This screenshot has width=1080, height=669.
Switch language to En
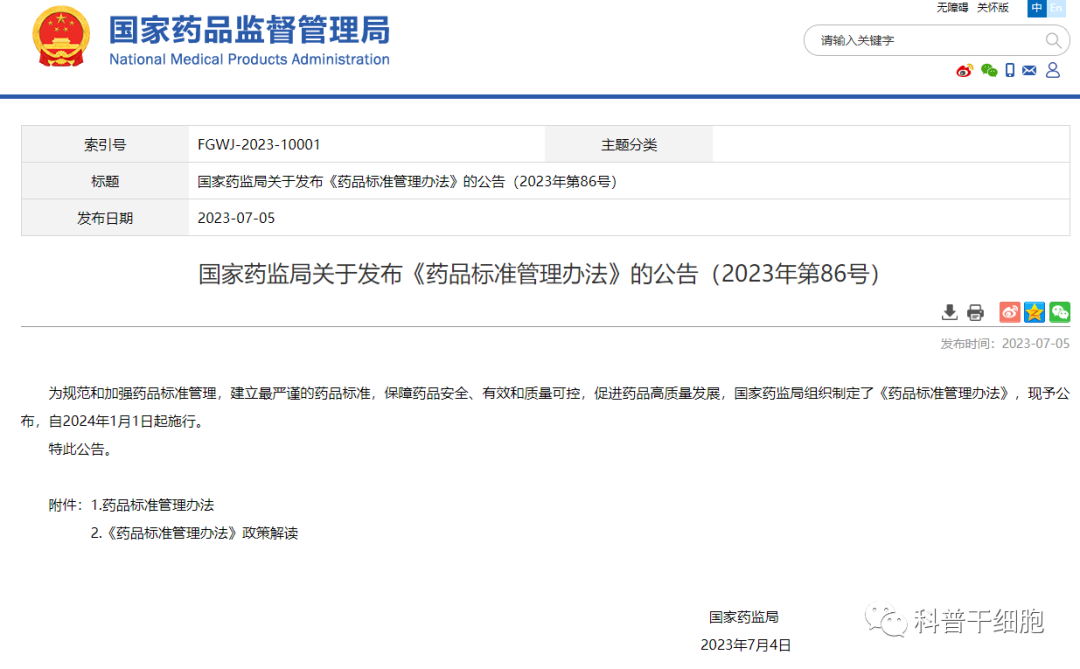1056,8
